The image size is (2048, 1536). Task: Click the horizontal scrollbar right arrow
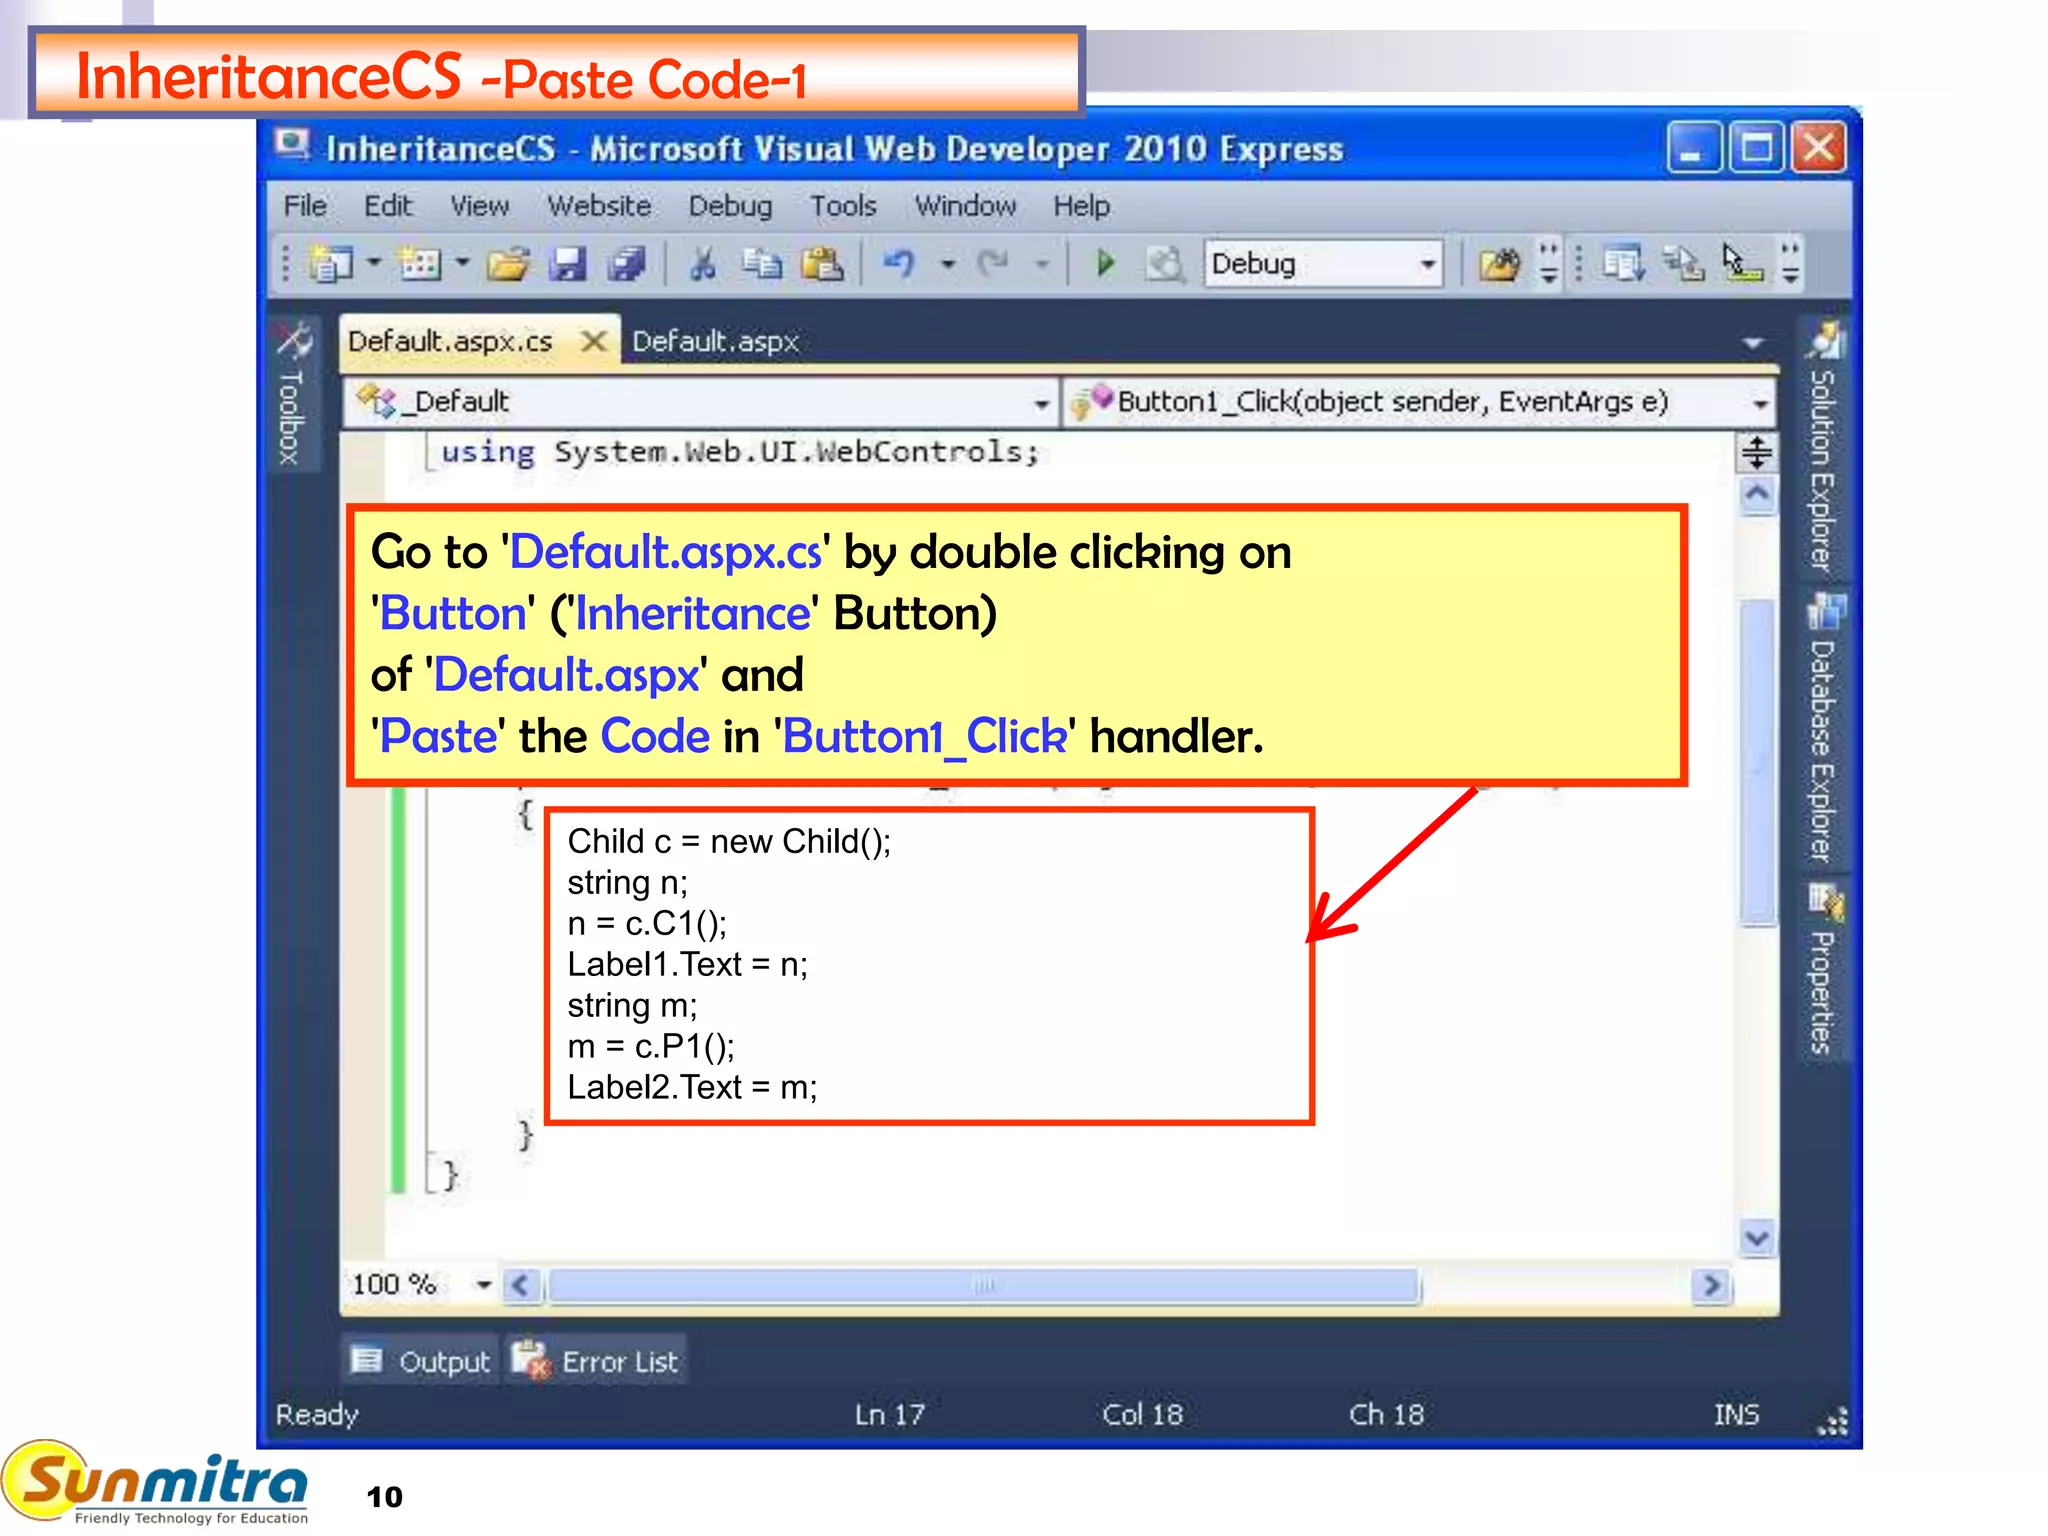[x=1711, y=1285]
